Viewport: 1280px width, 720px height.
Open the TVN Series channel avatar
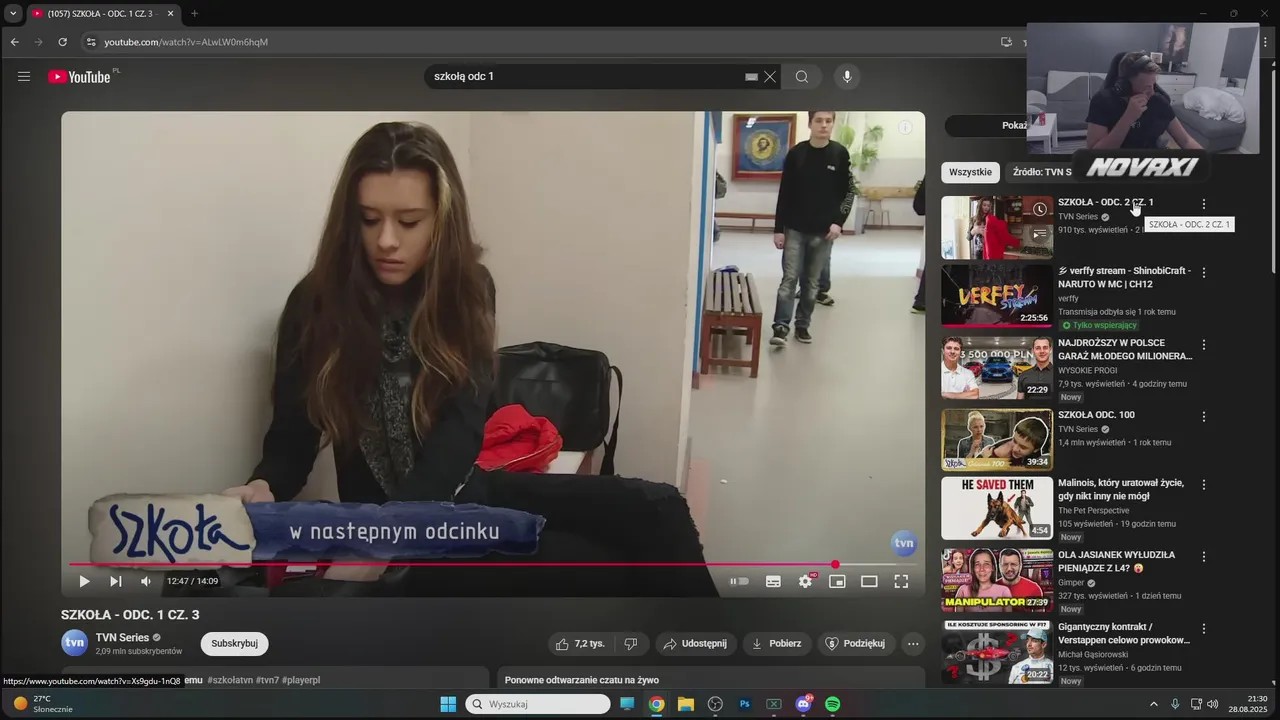pyautogui.click(x=75, y=643)
